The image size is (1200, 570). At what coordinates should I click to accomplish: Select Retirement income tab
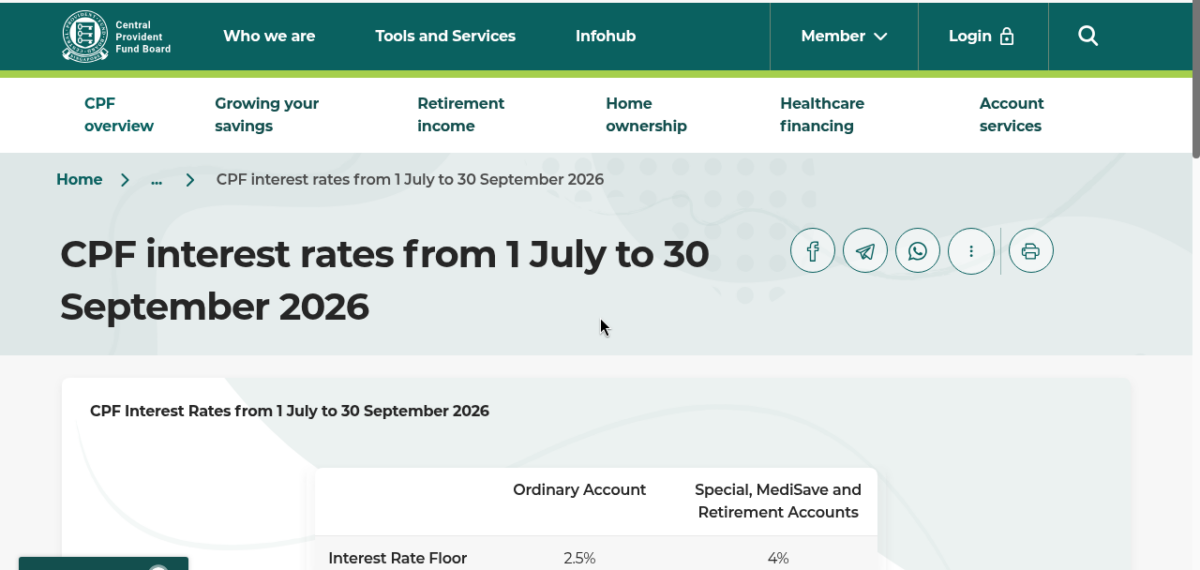coord(461,115)
